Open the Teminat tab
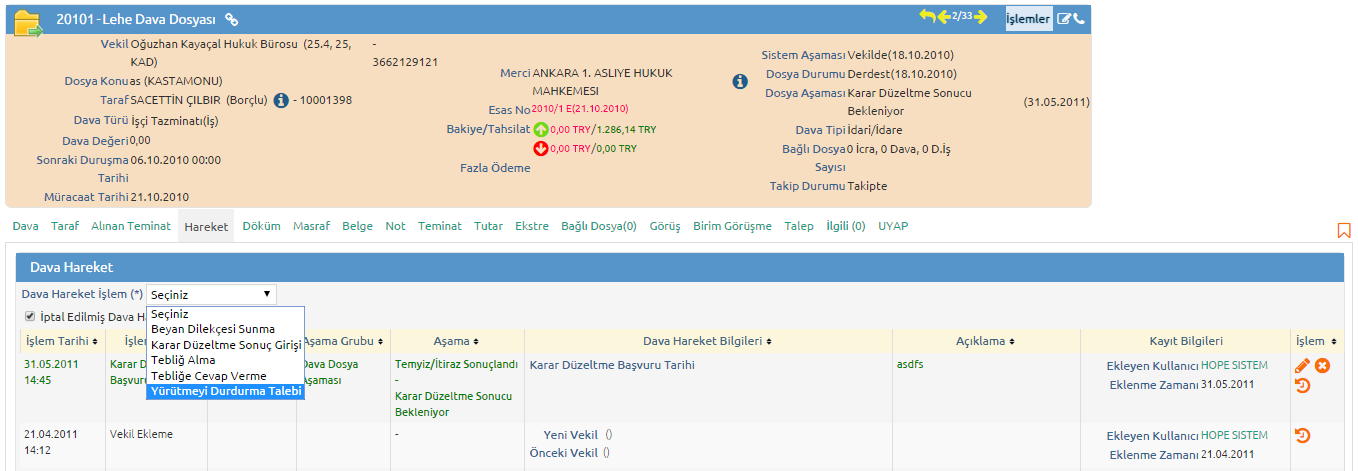The image size is (1358, 471). click(x=440, y=226)
